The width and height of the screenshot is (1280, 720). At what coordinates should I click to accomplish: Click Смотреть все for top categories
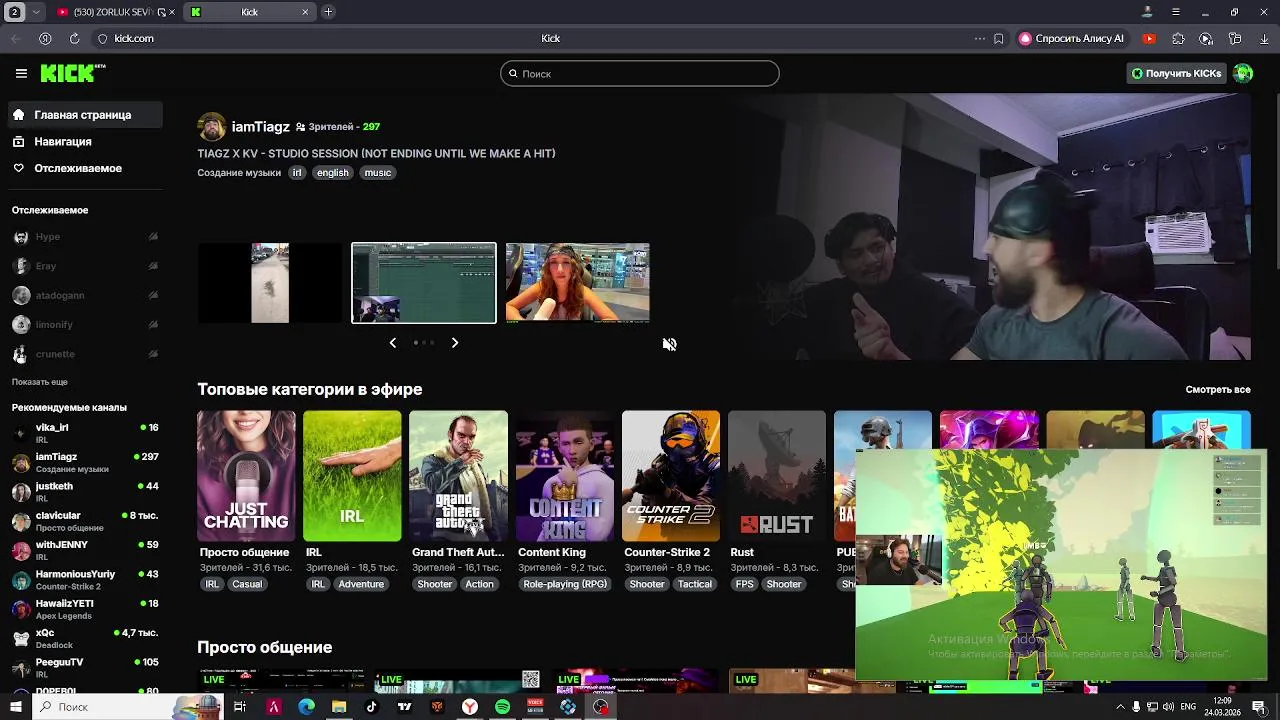pos(1218,390)
